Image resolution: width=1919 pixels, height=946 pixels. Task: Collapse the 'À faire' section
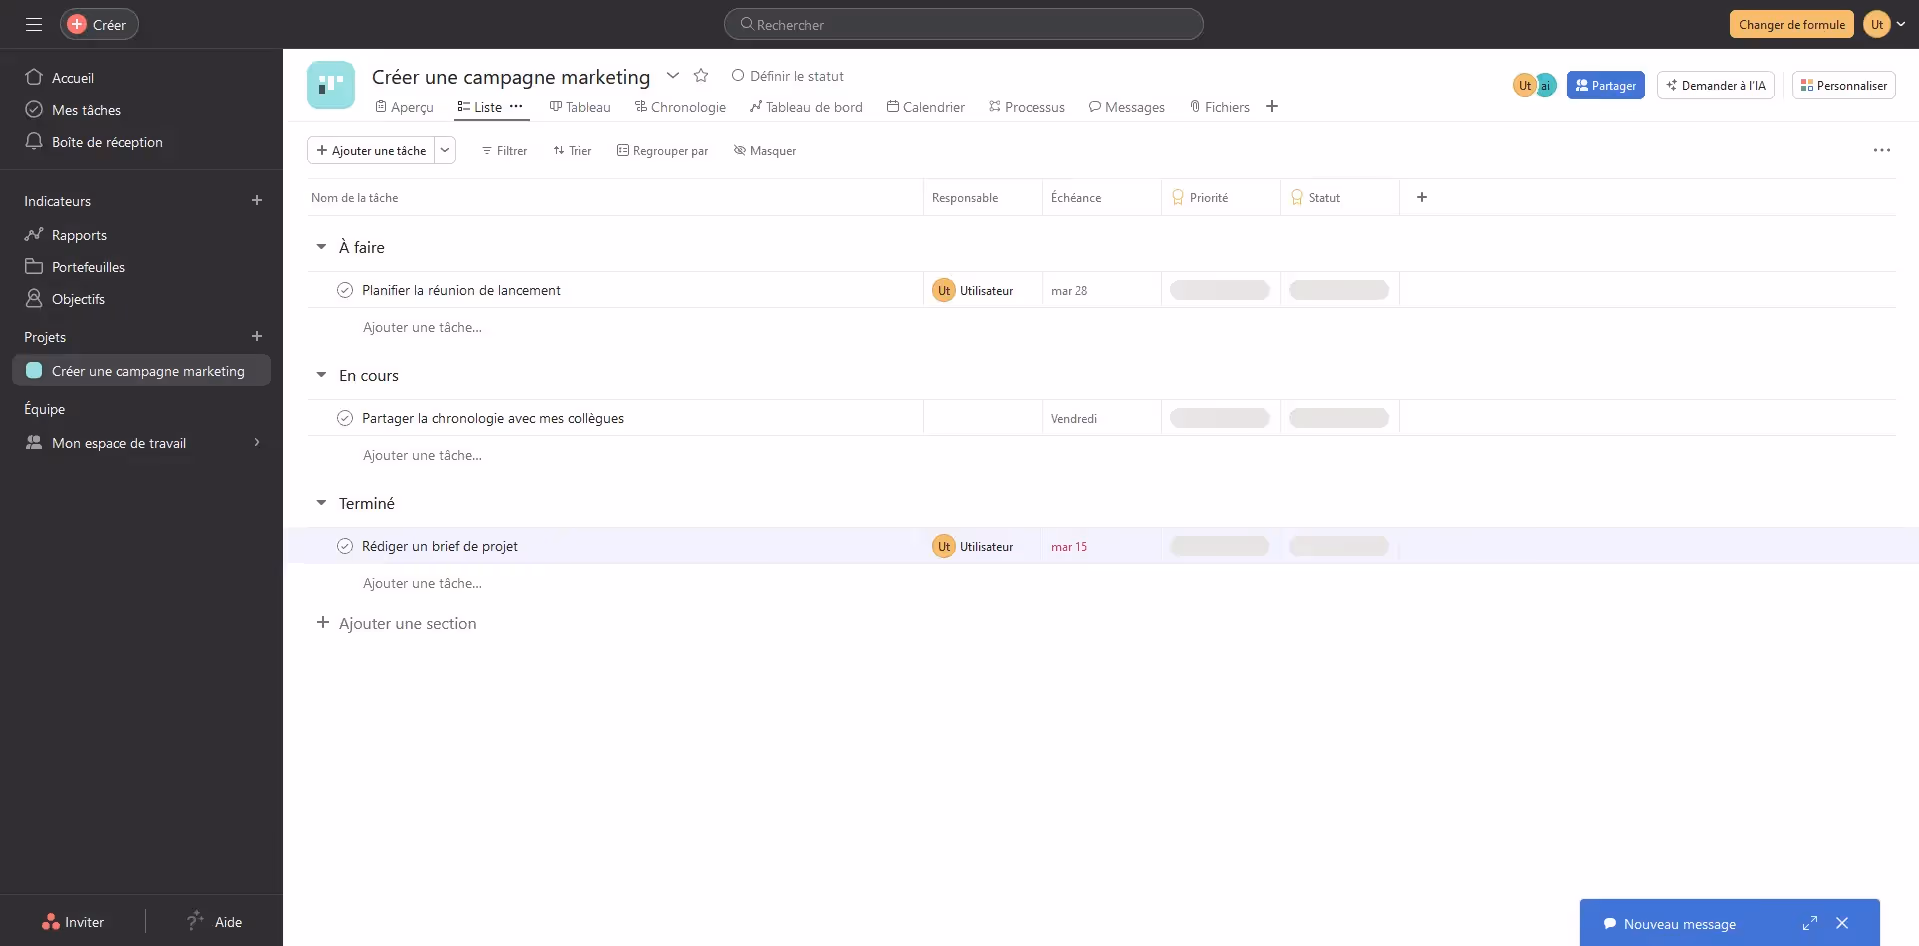pos(321,247)
